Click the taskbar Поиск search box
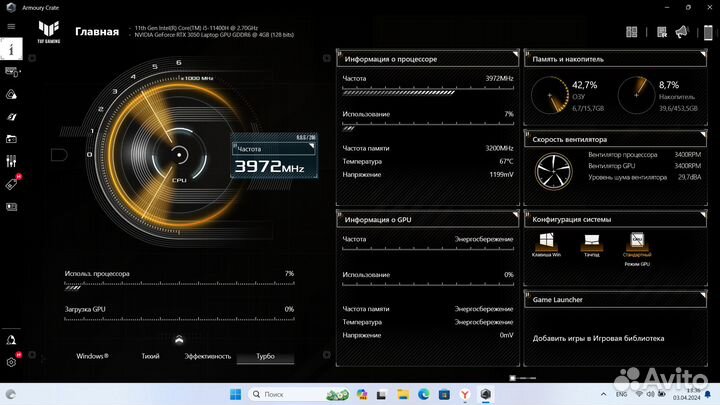 pyautogui.click(x=299, y=394)
